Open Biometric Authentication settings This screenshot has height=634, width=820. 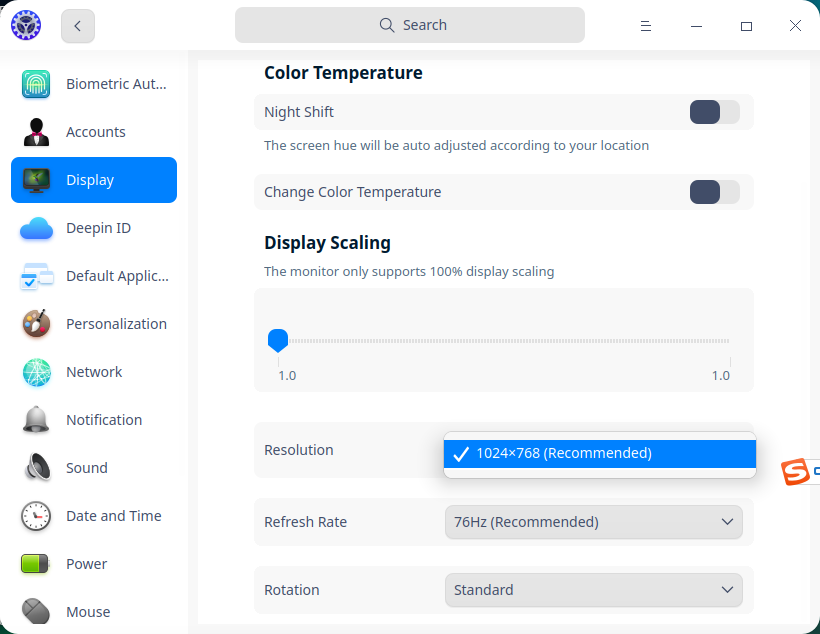(93, 84)
